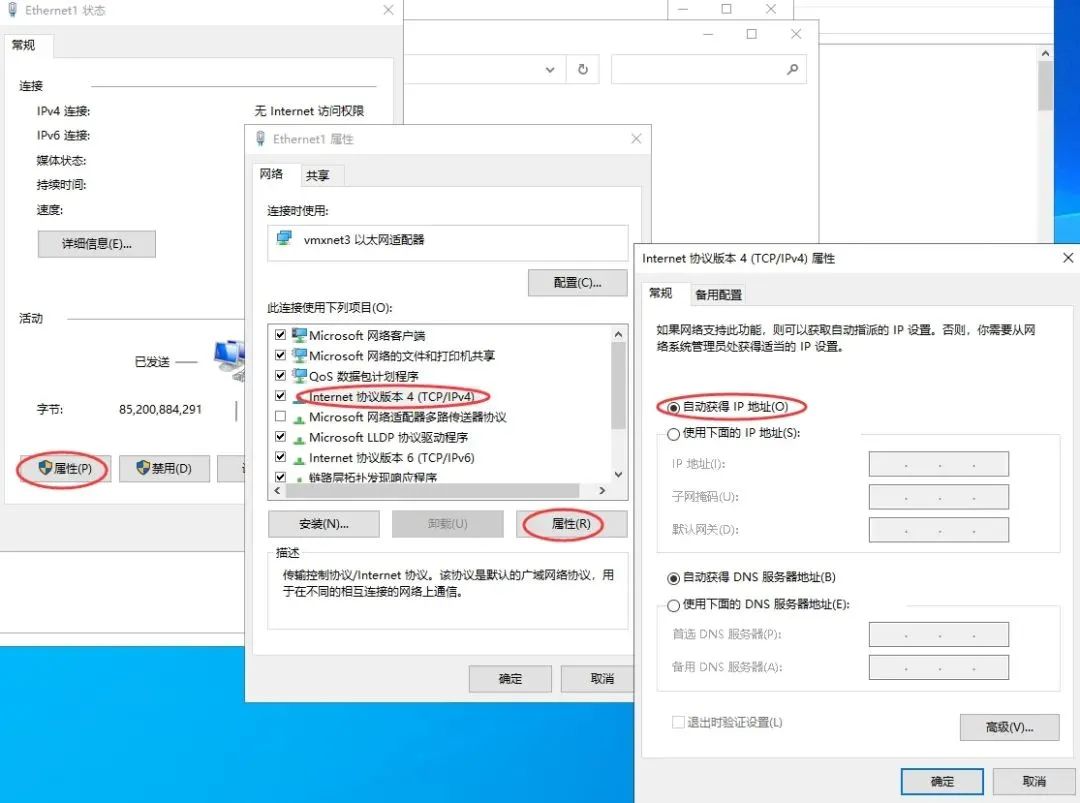Switch to the 备用配置 tab
The height and width of the screenshot is (803, 1080).
pos(720,293)
